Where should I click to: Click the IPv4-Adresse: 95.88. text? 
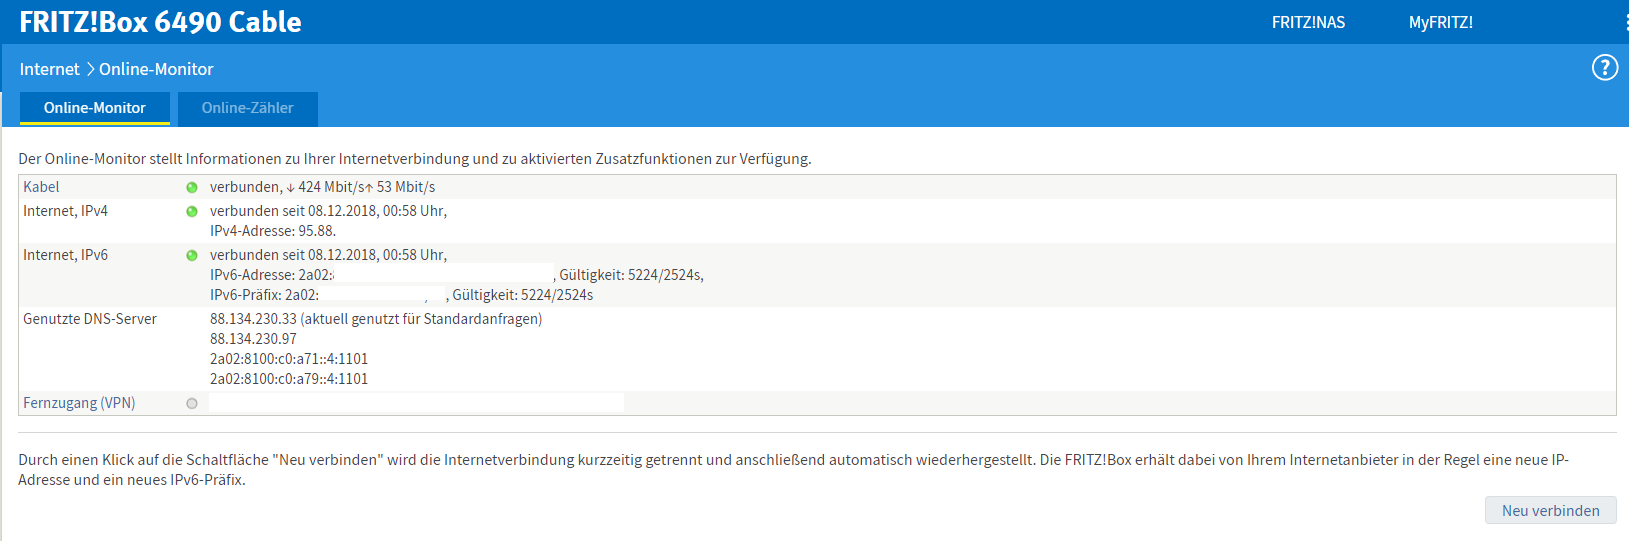tap(272, 231)
